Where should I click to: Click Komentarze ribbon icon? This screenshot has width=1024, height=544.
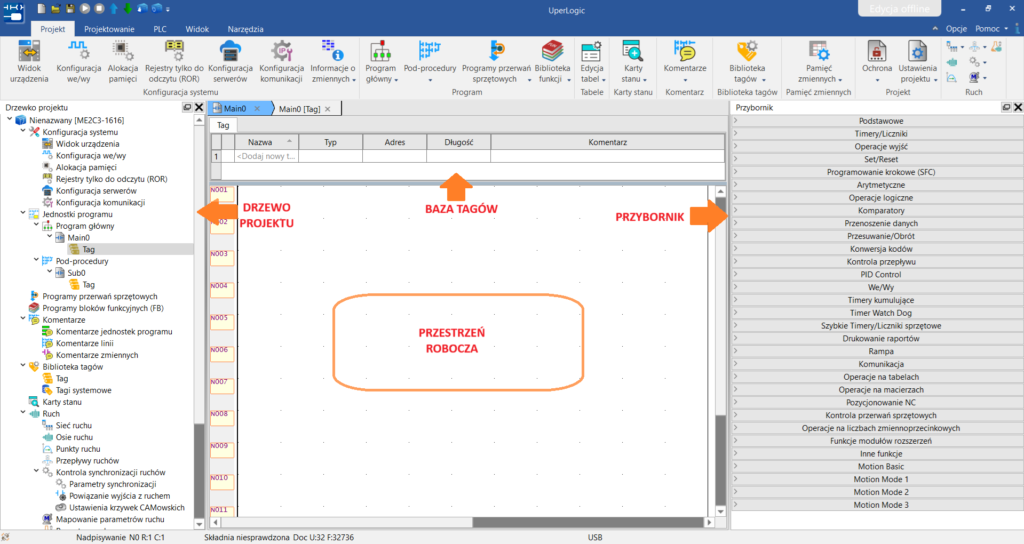tap(684, 62)
